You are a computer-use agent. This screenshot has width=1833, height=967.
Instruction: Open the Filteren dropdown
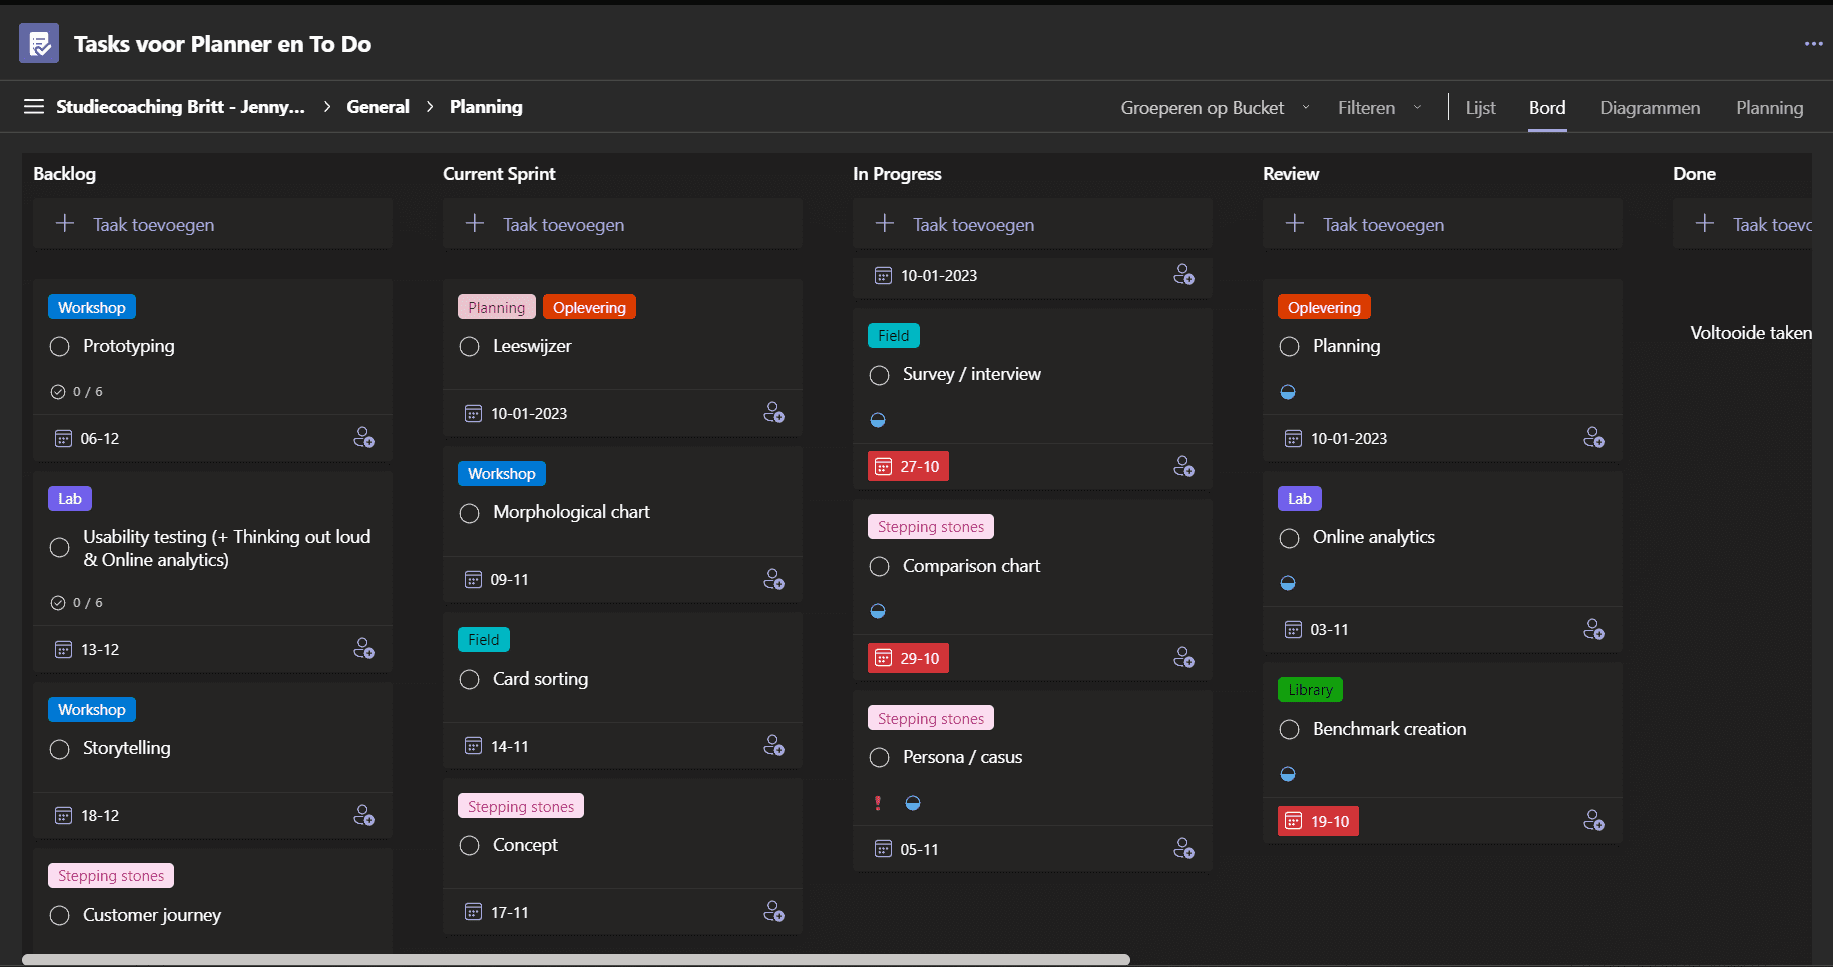(x=1379, y=107)
